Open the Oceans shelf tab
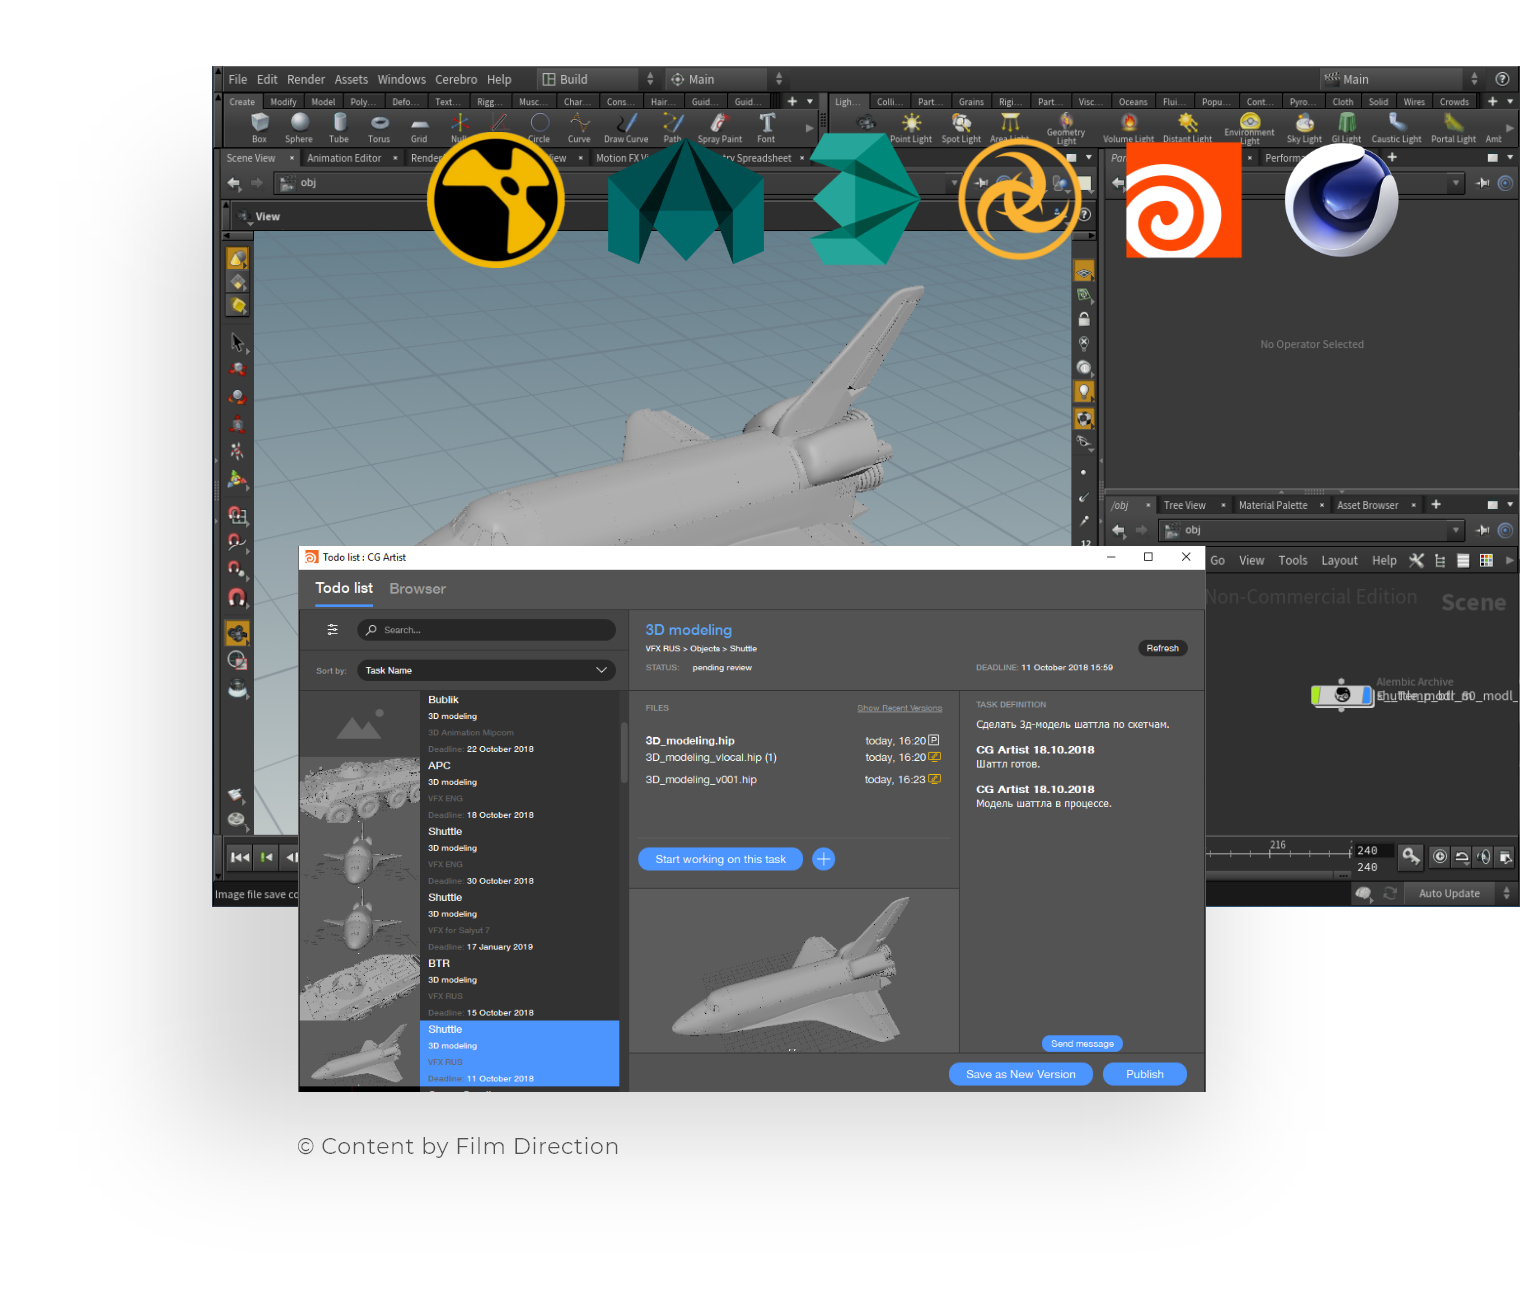This screenshot has width=1520, height=1312. 1133,101
